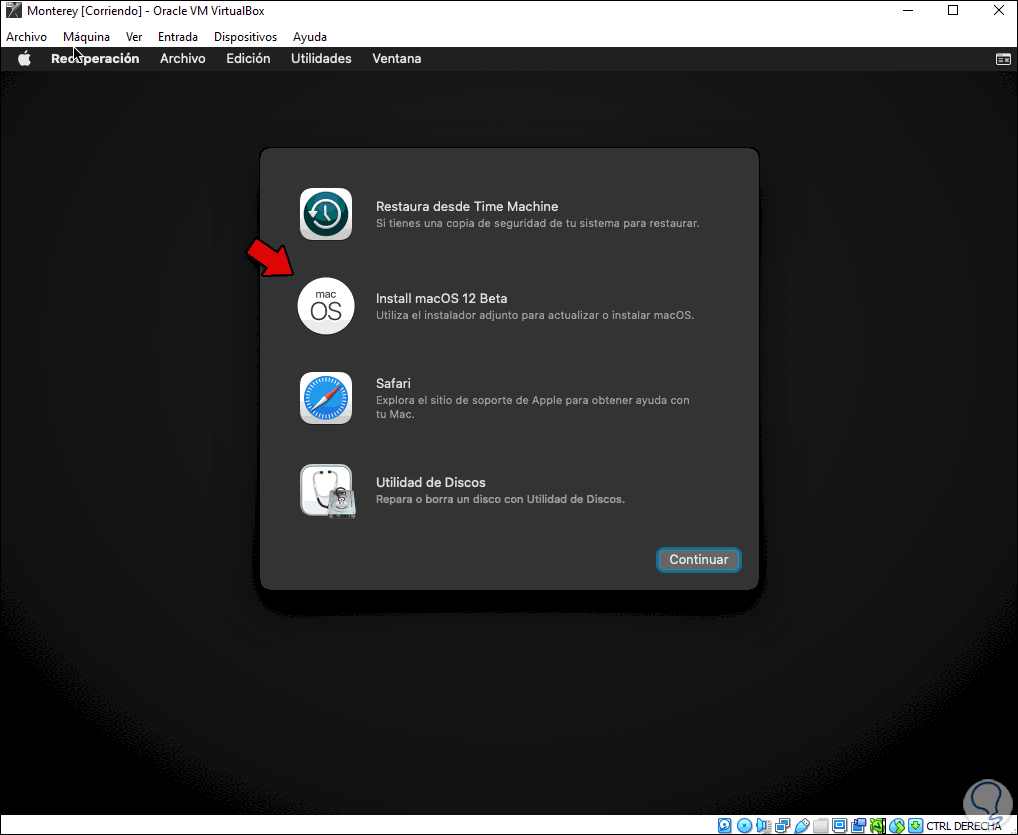
Task: Click the audio speaker status icon
Action: [764, 825]
